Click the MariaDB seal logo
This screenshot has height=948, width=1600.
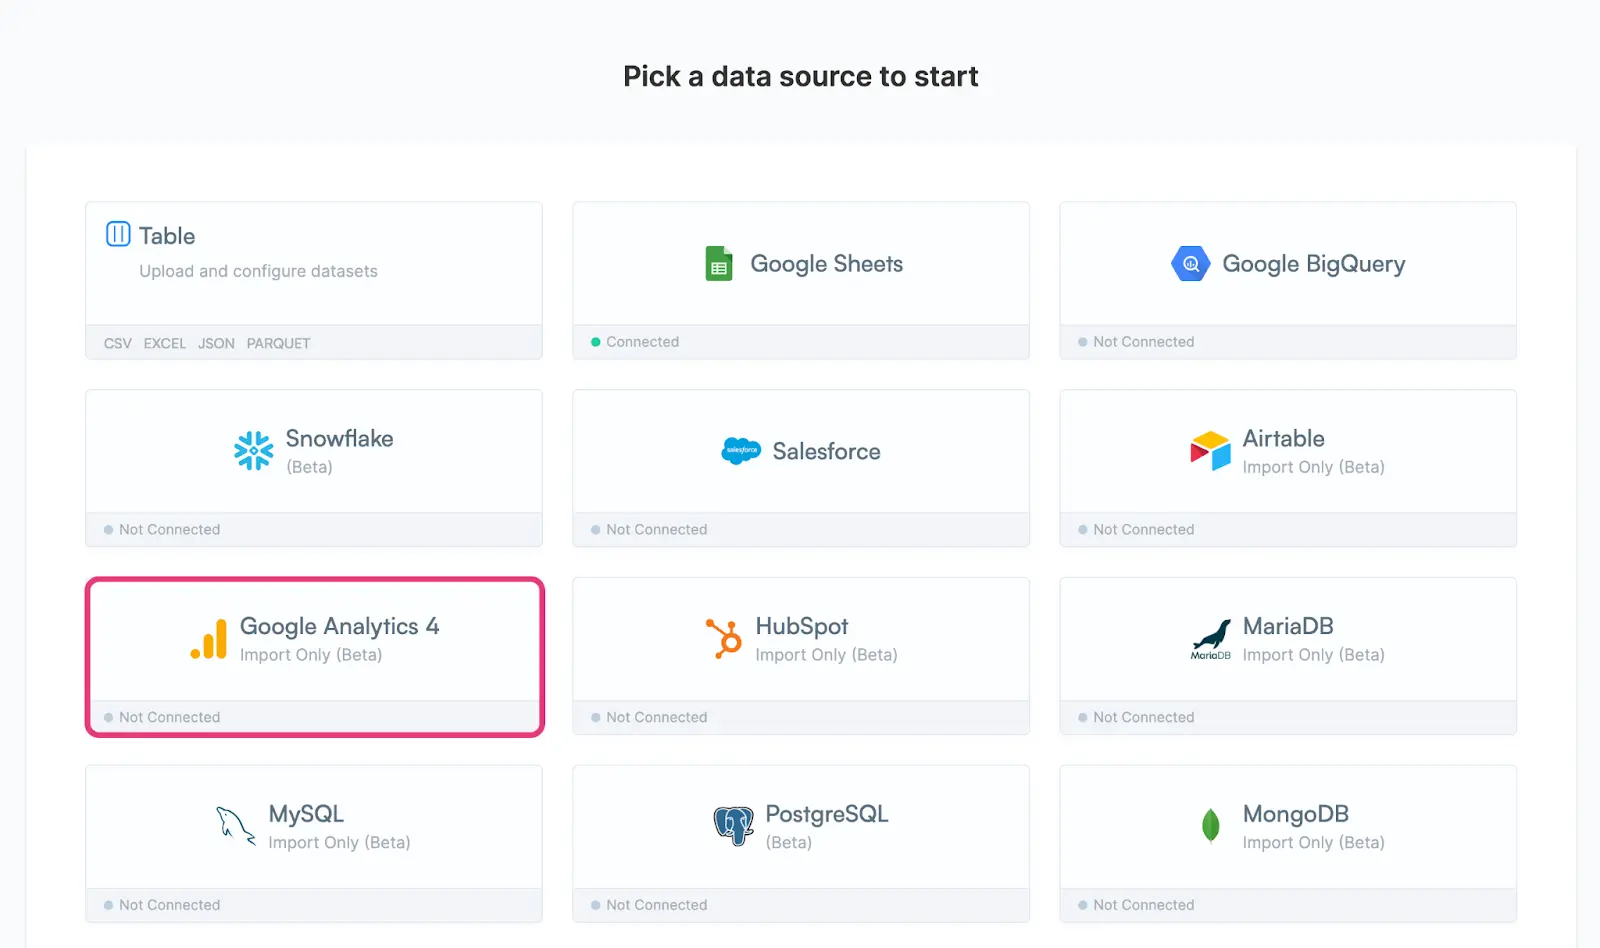click(1208, 639)
